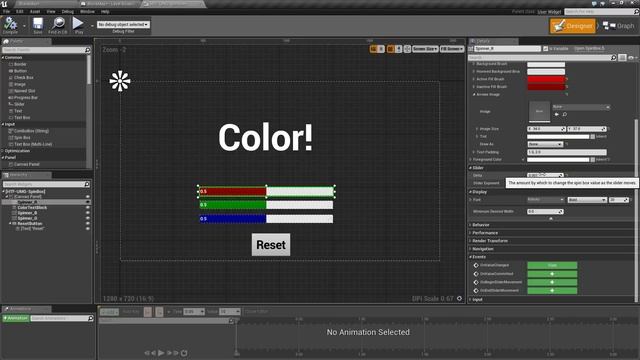Toggle visibility of Canvas Panel

click(88, 197)
